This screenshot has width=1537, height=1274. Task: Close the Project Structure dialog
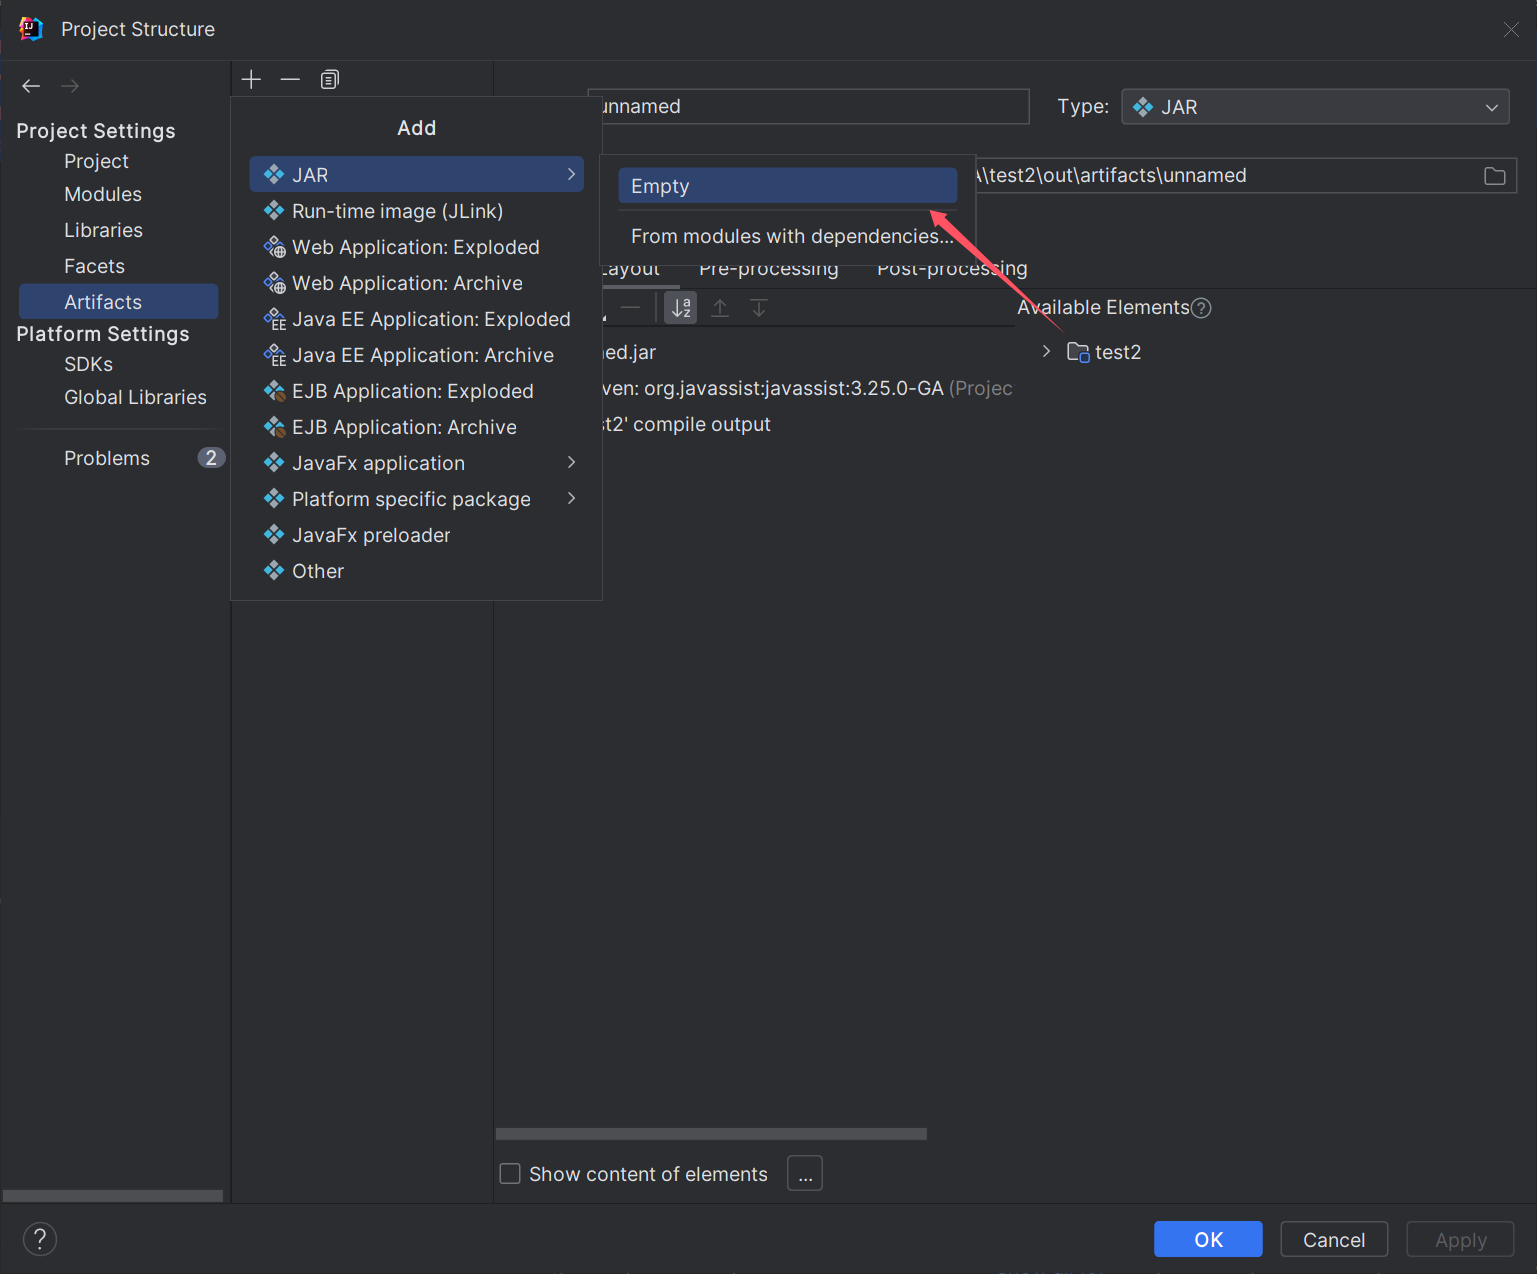tap(1511, 30)
